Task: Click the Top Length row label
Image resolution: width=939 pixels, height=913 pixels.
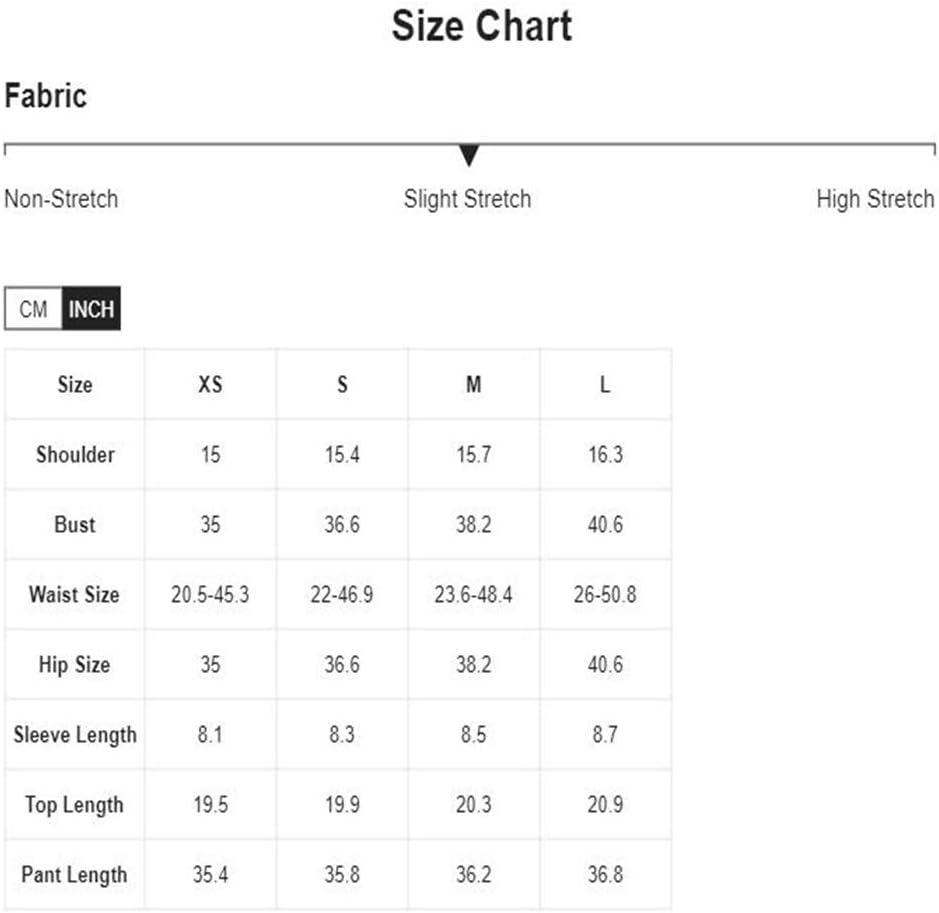Action: [74, 805]
